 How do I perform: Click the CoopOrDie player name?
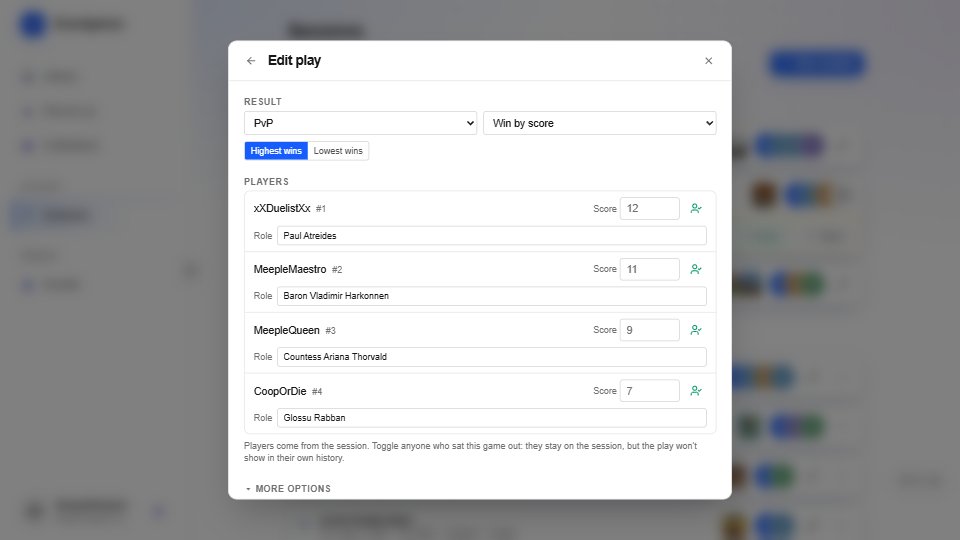click(280, 391)
